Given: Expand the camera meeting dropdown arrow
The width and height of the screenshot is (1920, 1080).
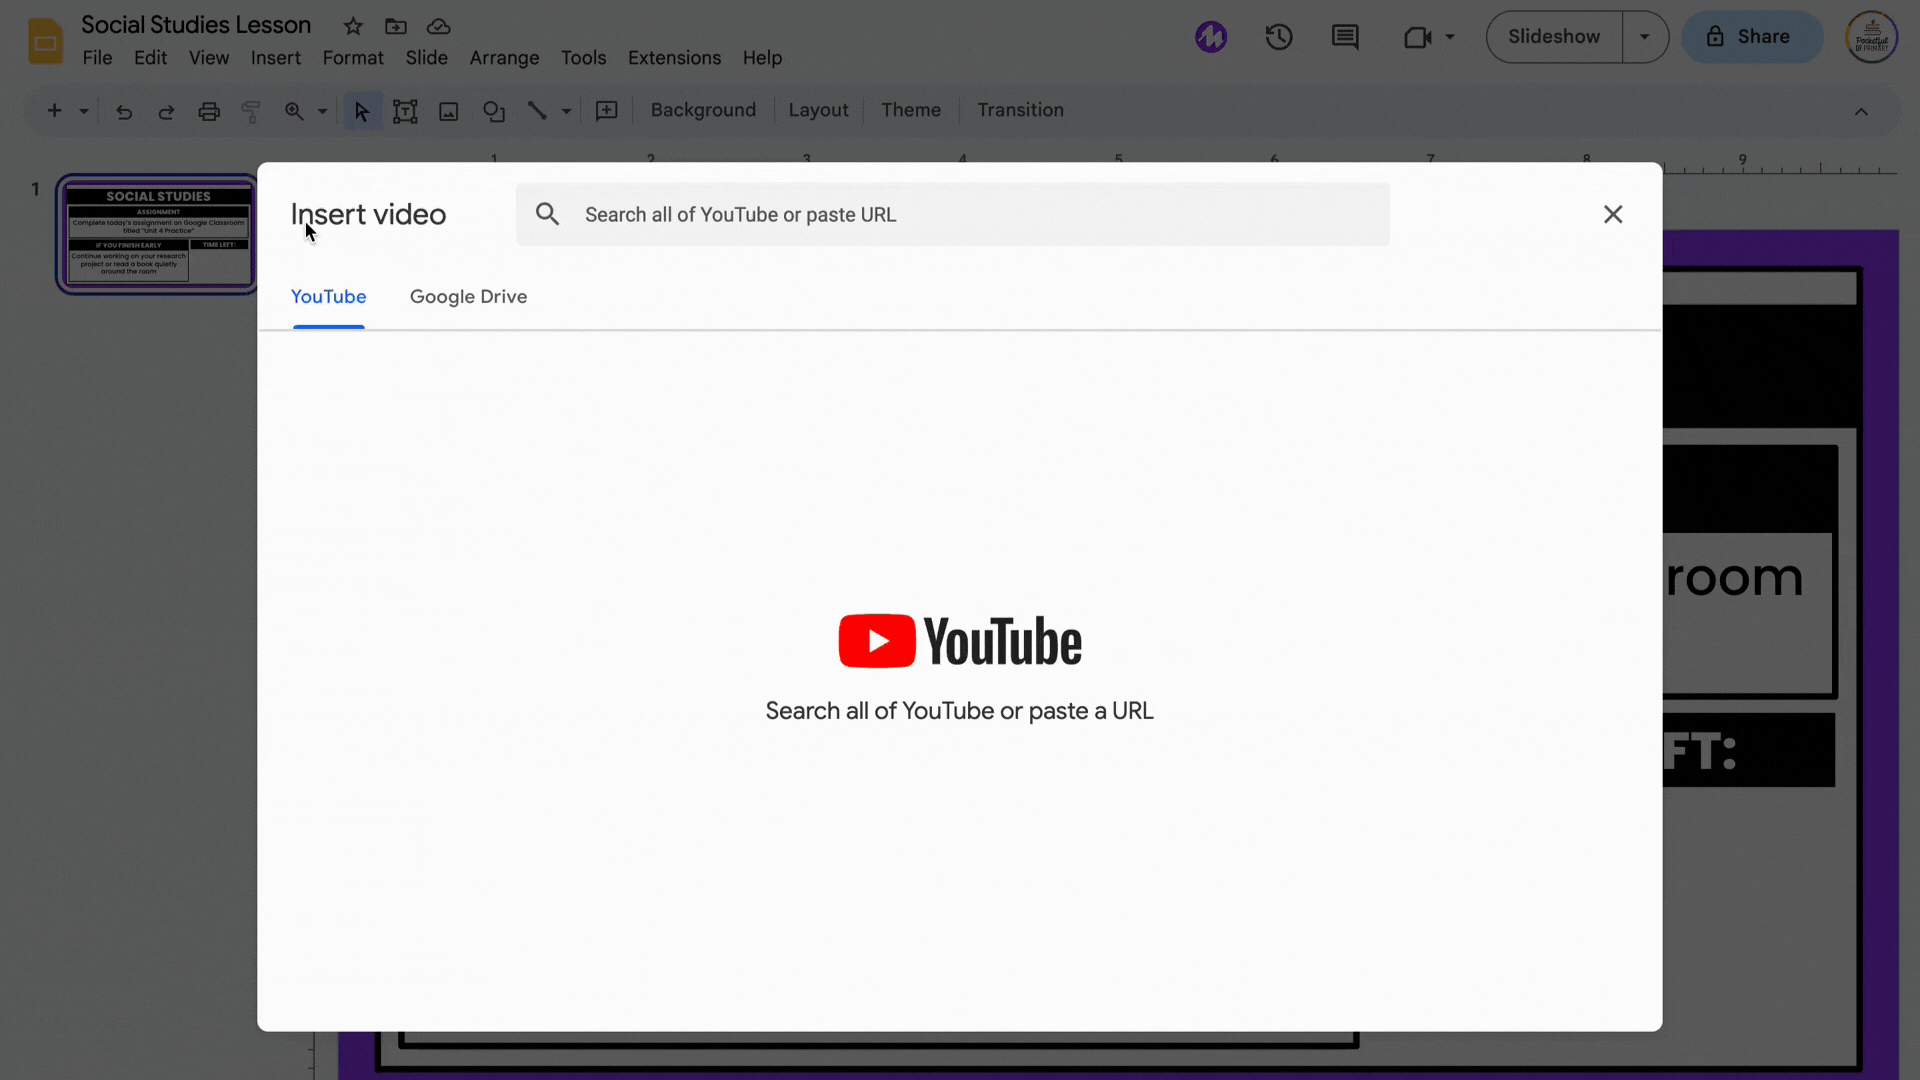Looking at the screenshot, I should (x=1450, y=37).
